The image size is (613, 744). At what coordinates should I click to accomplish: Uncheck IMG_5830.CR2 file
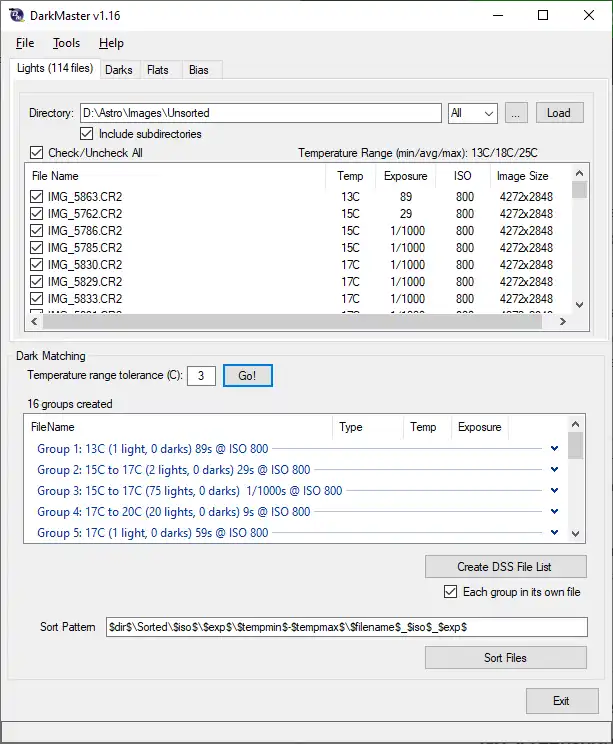(37, 265)
